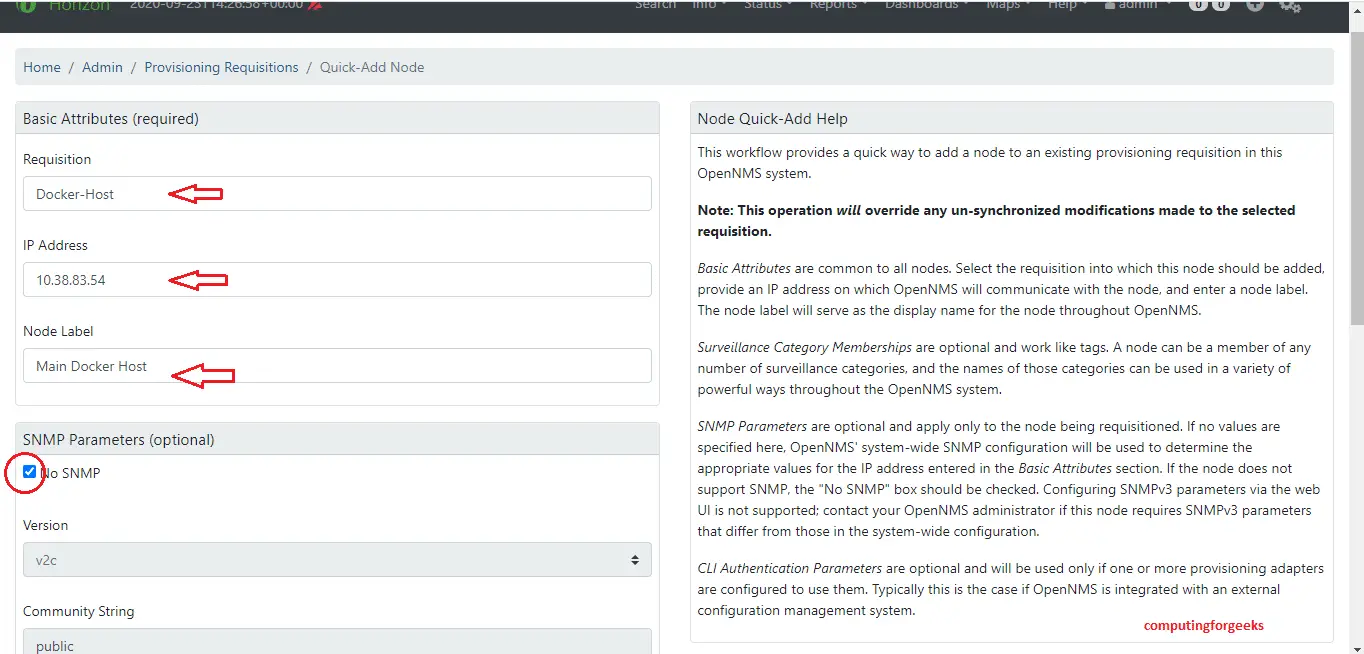Open the Maps menu
This screenshot has width=1364, height=654.
tap(1007, 5)
